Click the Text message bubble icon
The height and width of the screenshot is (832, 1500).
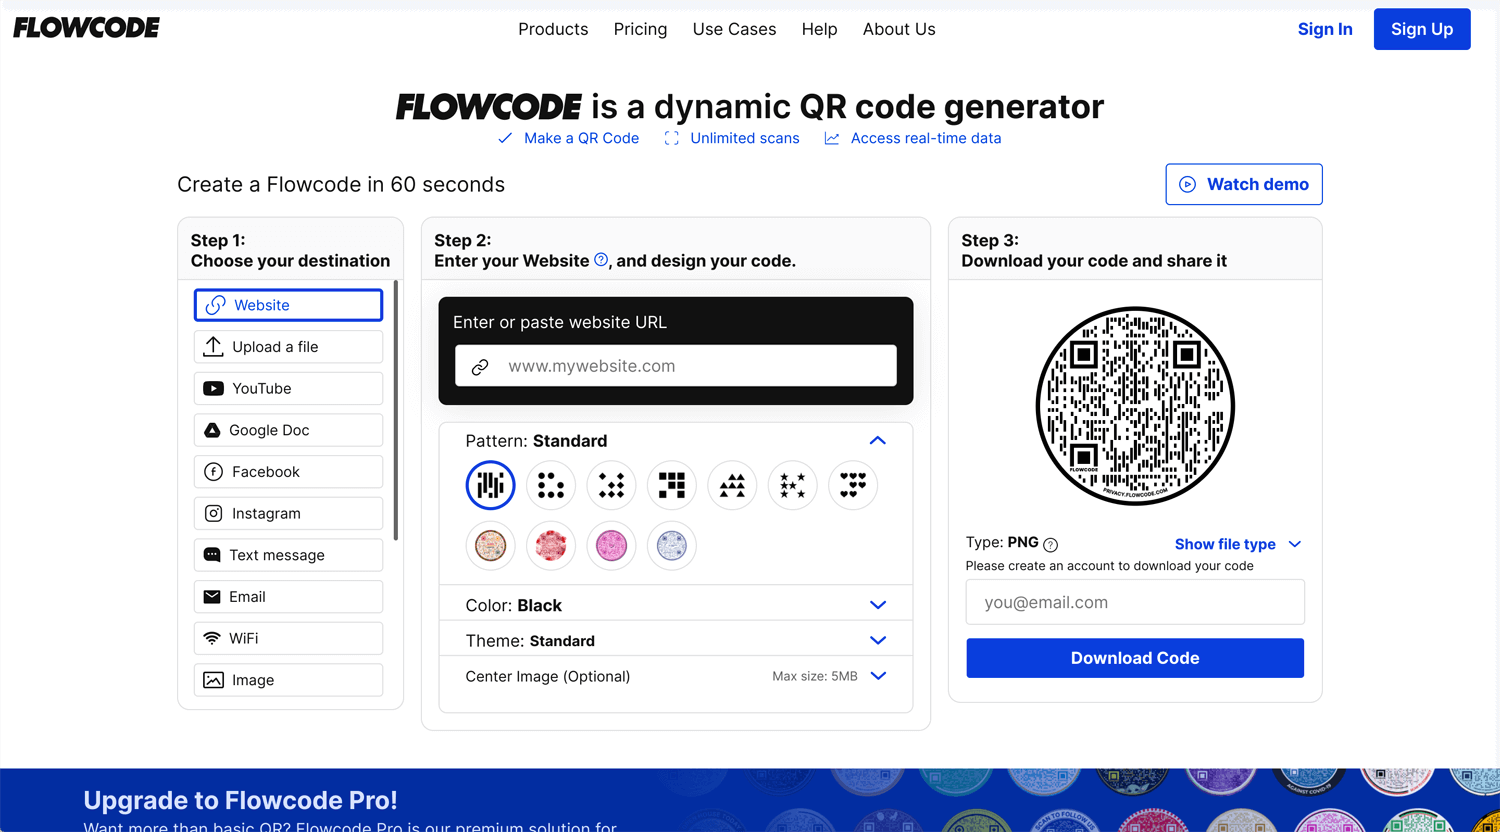[x=212, y=555]
